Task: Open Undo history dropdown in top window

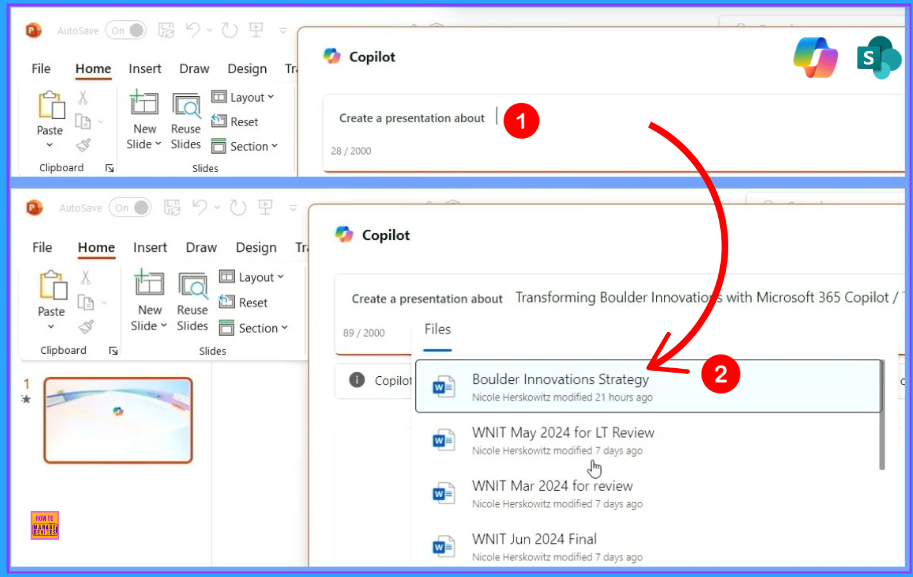Action: [x=210, y=30]
